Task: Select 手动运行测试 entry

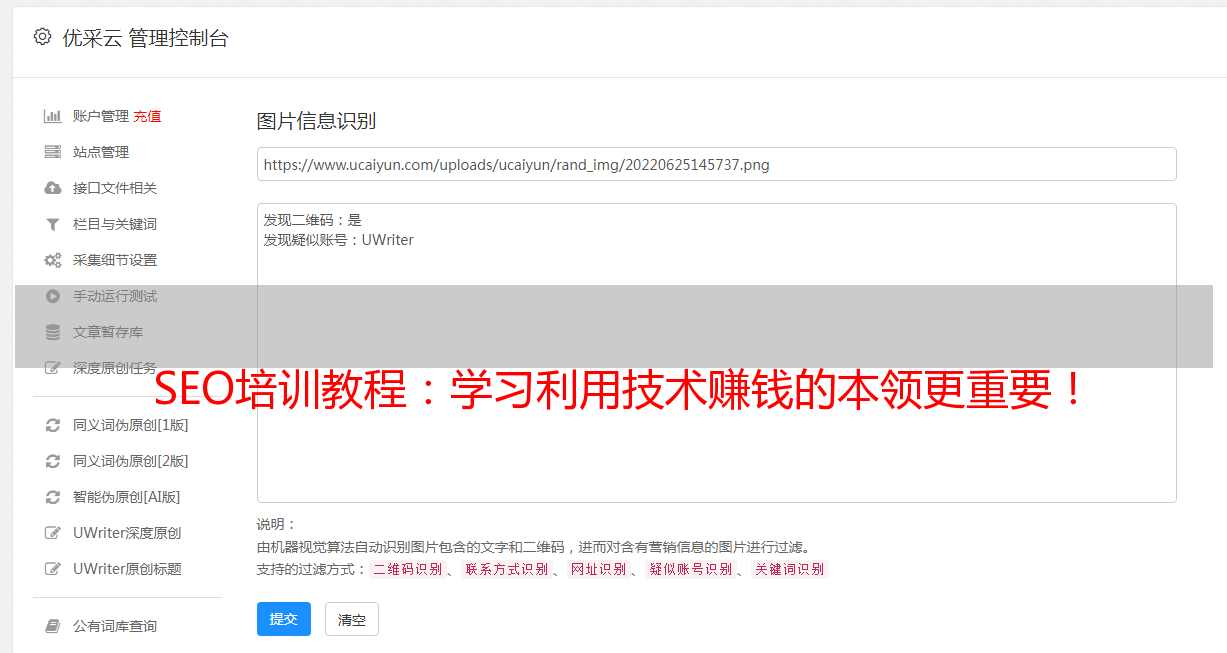Action: pyautogui.click(x=115, y=296)
